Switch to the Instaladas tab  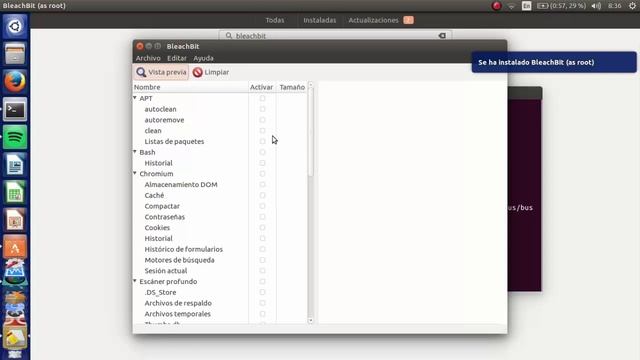click(320, 20)
